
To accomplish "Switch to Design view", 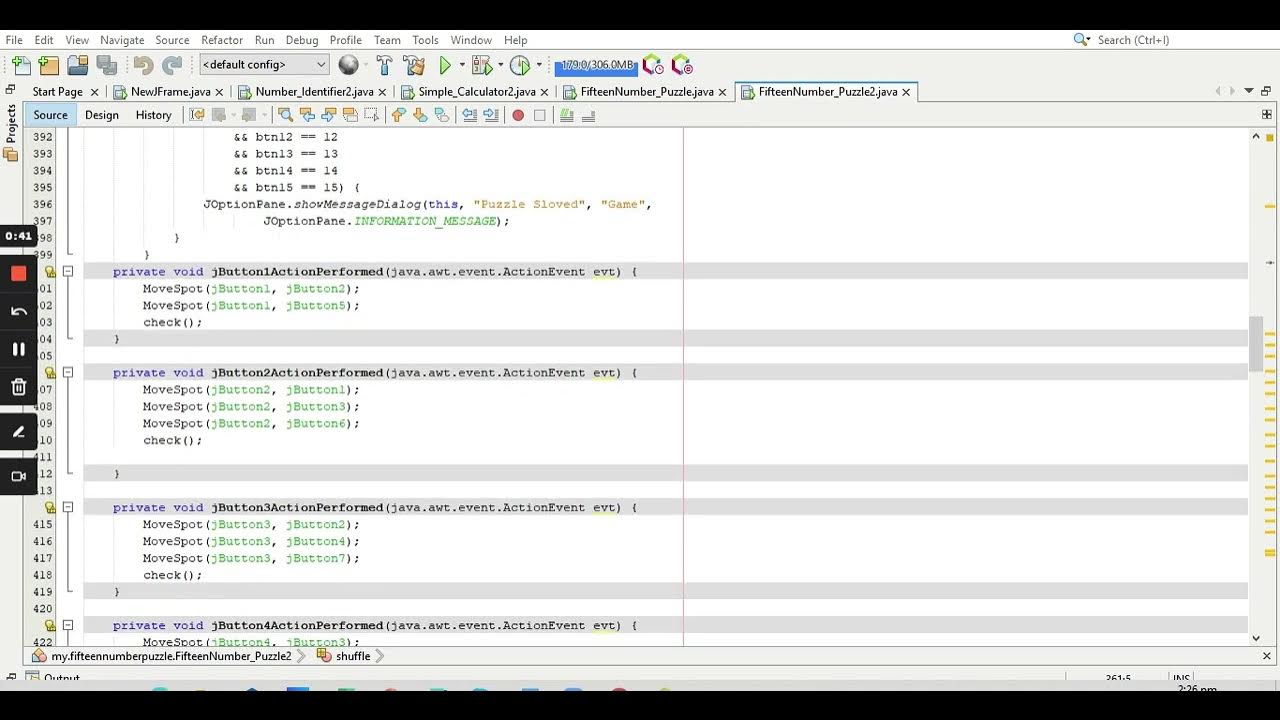I will (101, 115).
